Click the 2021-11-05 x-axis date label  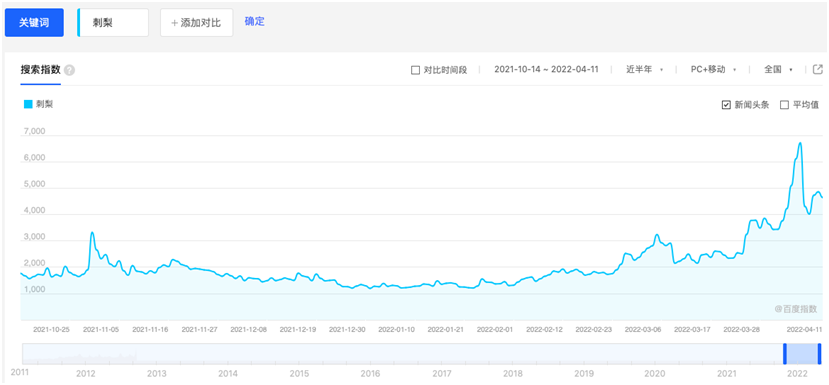click(100, 329)
